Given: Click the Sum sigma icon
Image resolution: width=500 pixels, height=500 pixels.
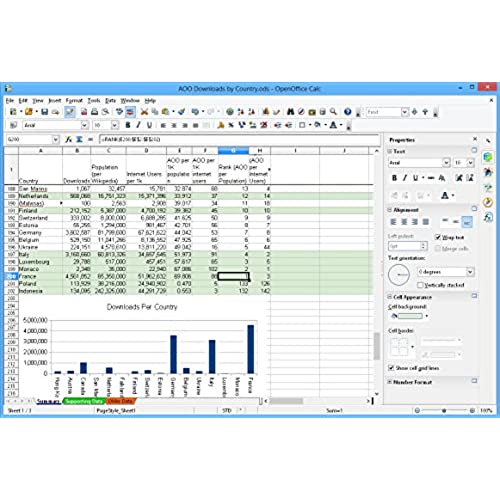Looking at the screenshot, I should click(x=79, y=139).
